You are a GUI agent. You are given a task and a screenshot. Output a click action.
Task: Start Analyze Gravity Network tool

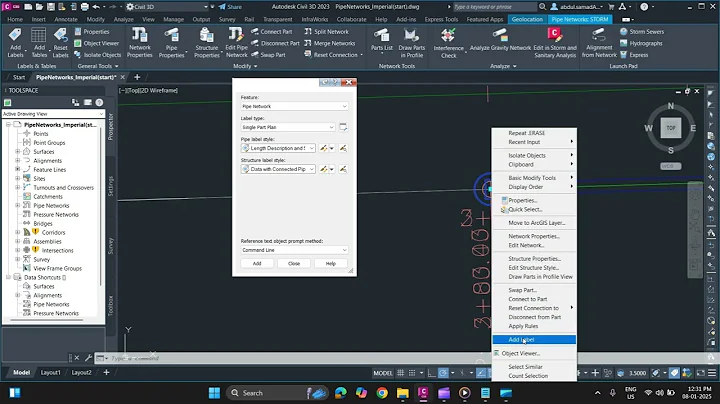[x=500, y=39]
